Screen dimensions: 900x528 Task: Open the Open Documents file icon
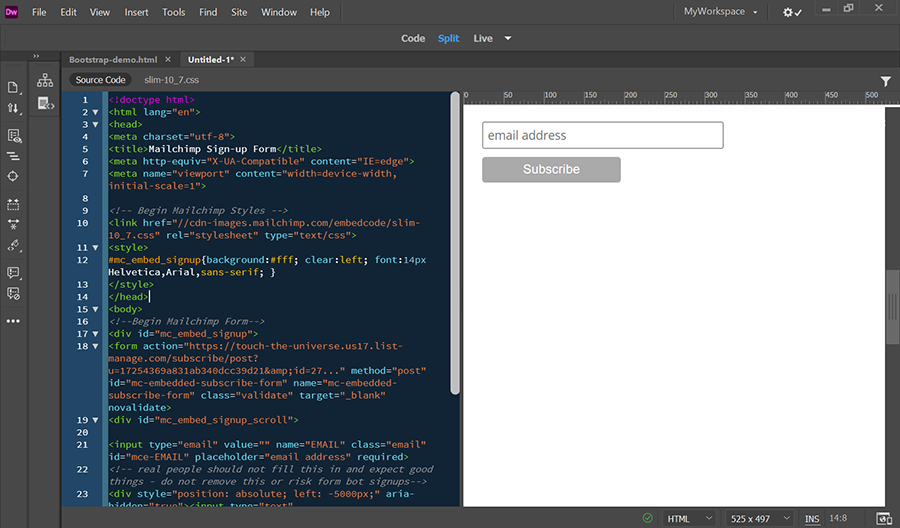click(x=13, y=87)
